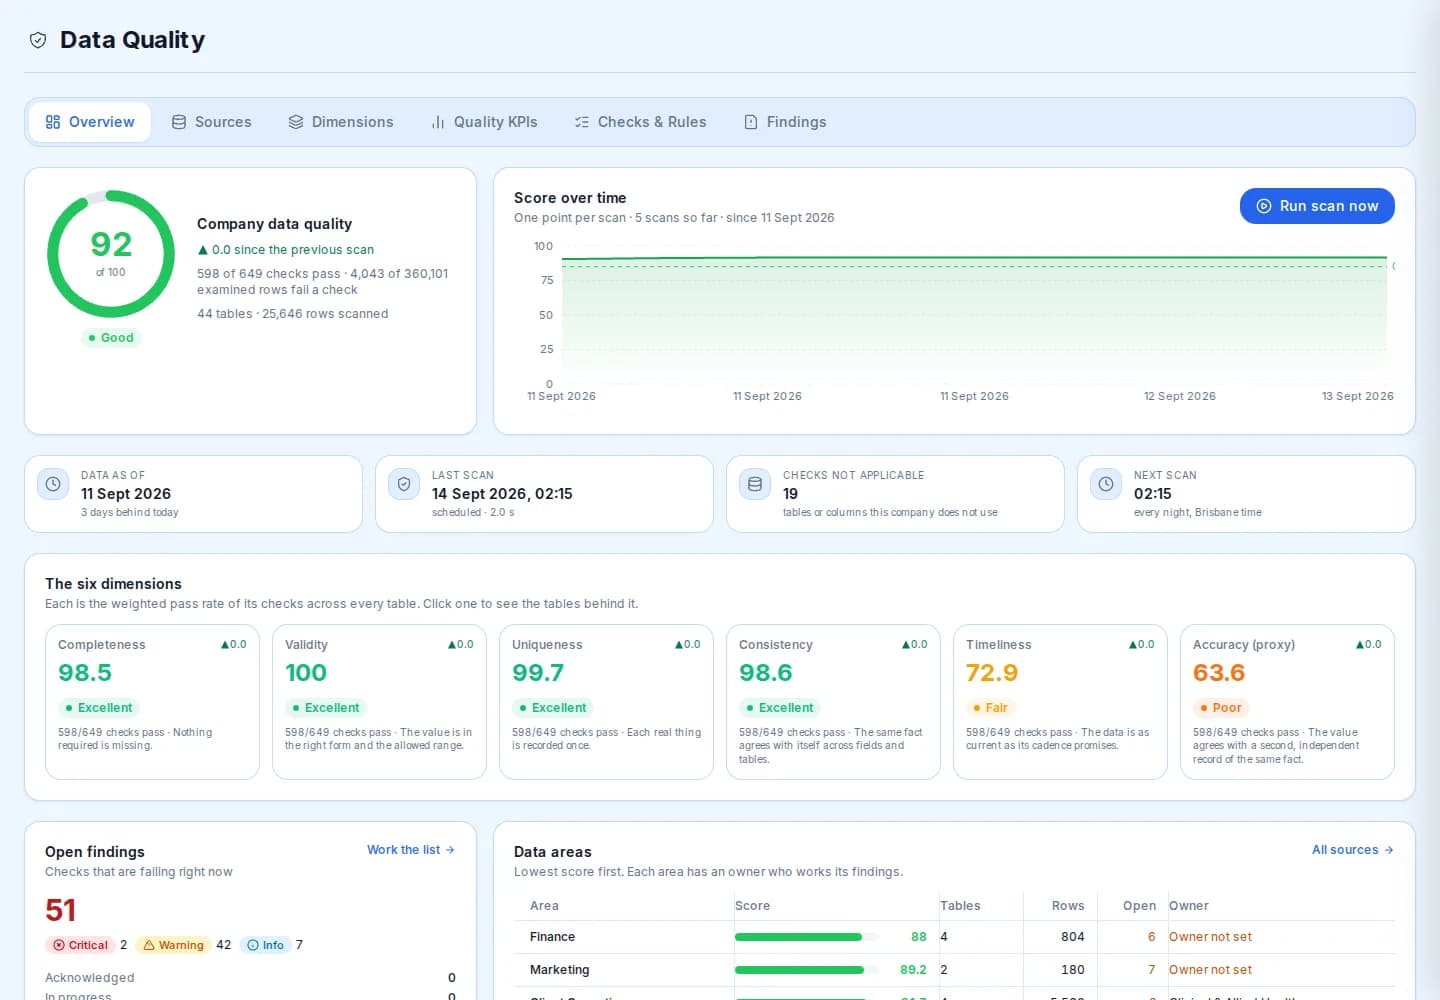Click the Owner not set link for Marketing
1440x1000 pixels.
coord(1210,970)
